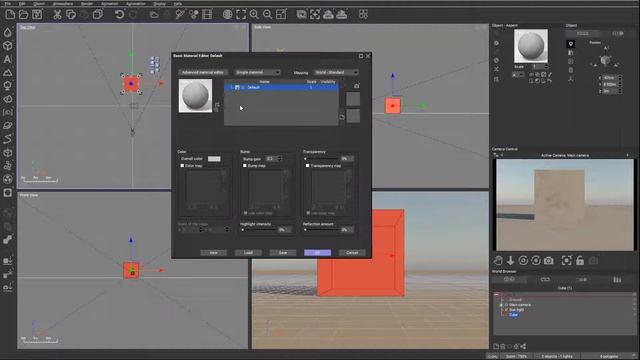Select the tree plant tool in left toolbar
The height and width of the screenshot is (360, 640).
pyautogui.click(x=8, y=86)
